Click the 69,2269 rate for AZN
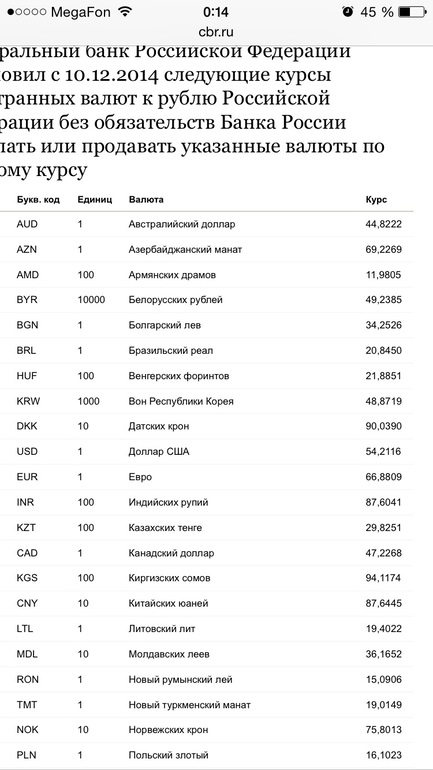Image resolution: width=433 pixels, height=770 pixels. 384,249
